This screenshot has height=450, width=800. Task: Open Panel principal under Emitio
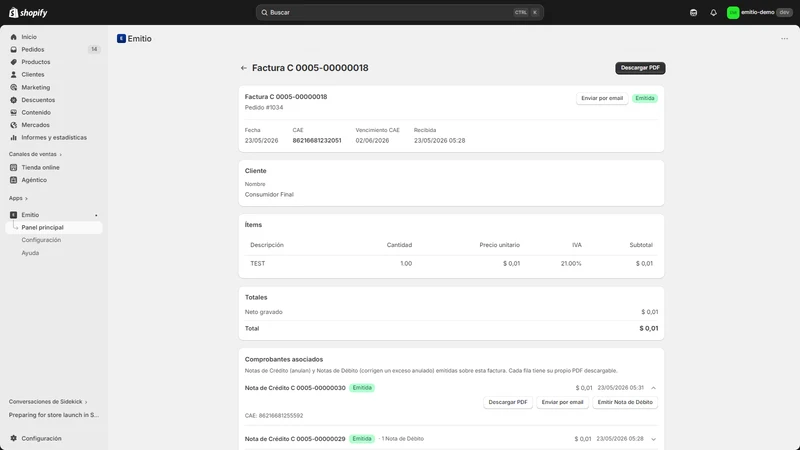54,228
